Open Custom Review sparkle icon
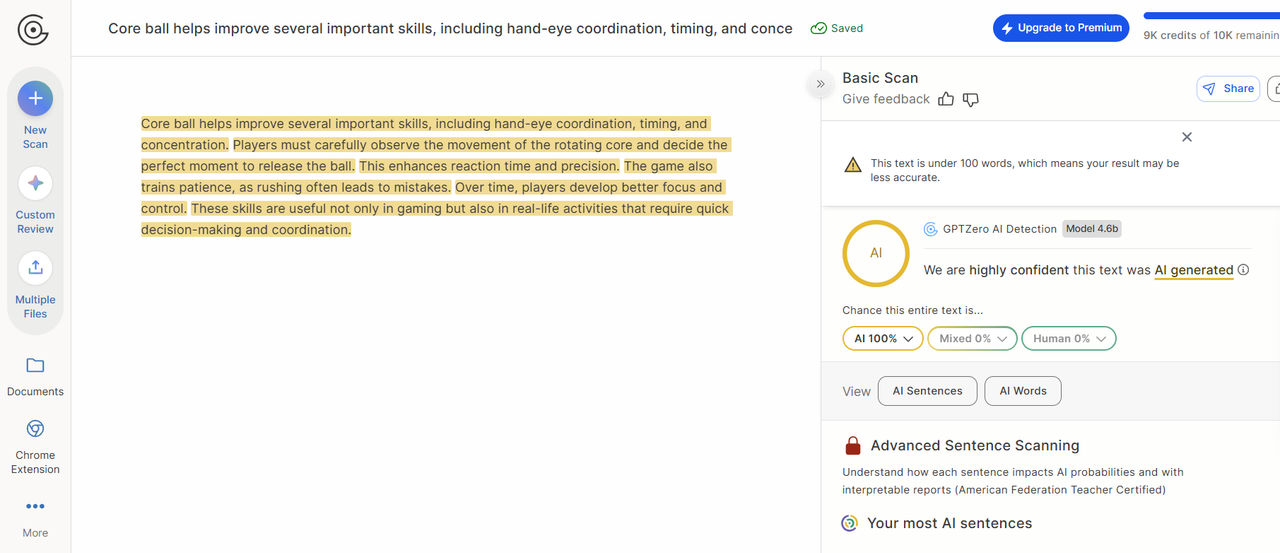This screenshot has height=553, width=1280. coord(35,183)
